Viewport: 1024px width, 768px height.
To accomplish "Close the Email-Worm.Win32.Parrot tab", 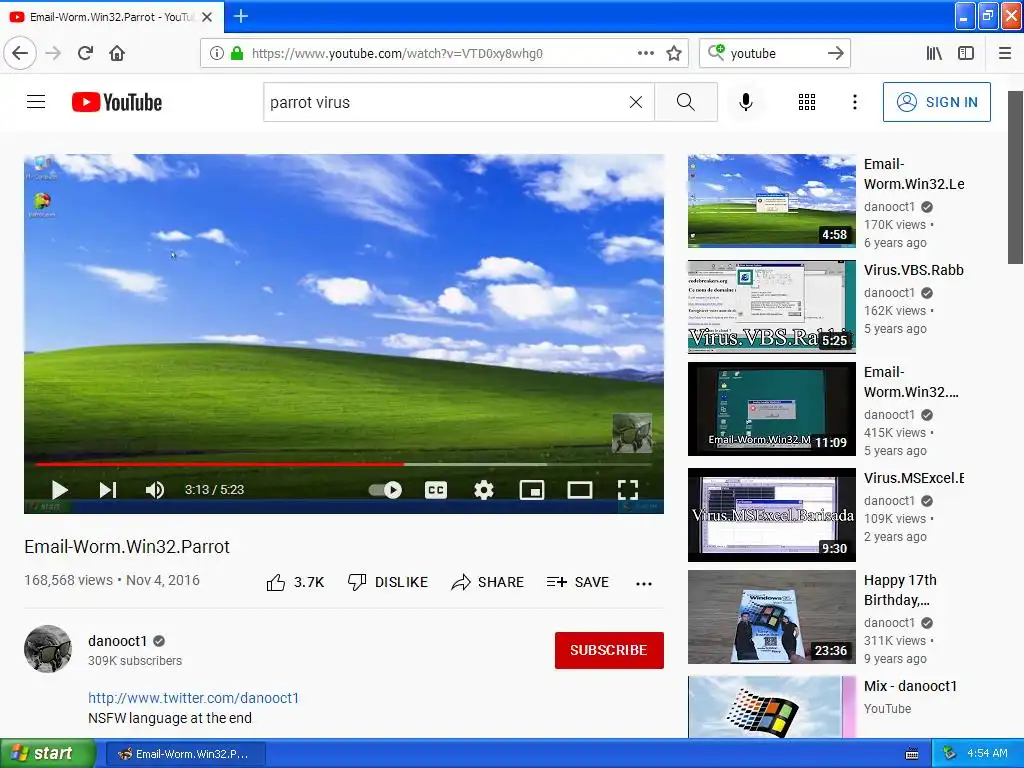I will pyautogui.click(x=207, y=17).
